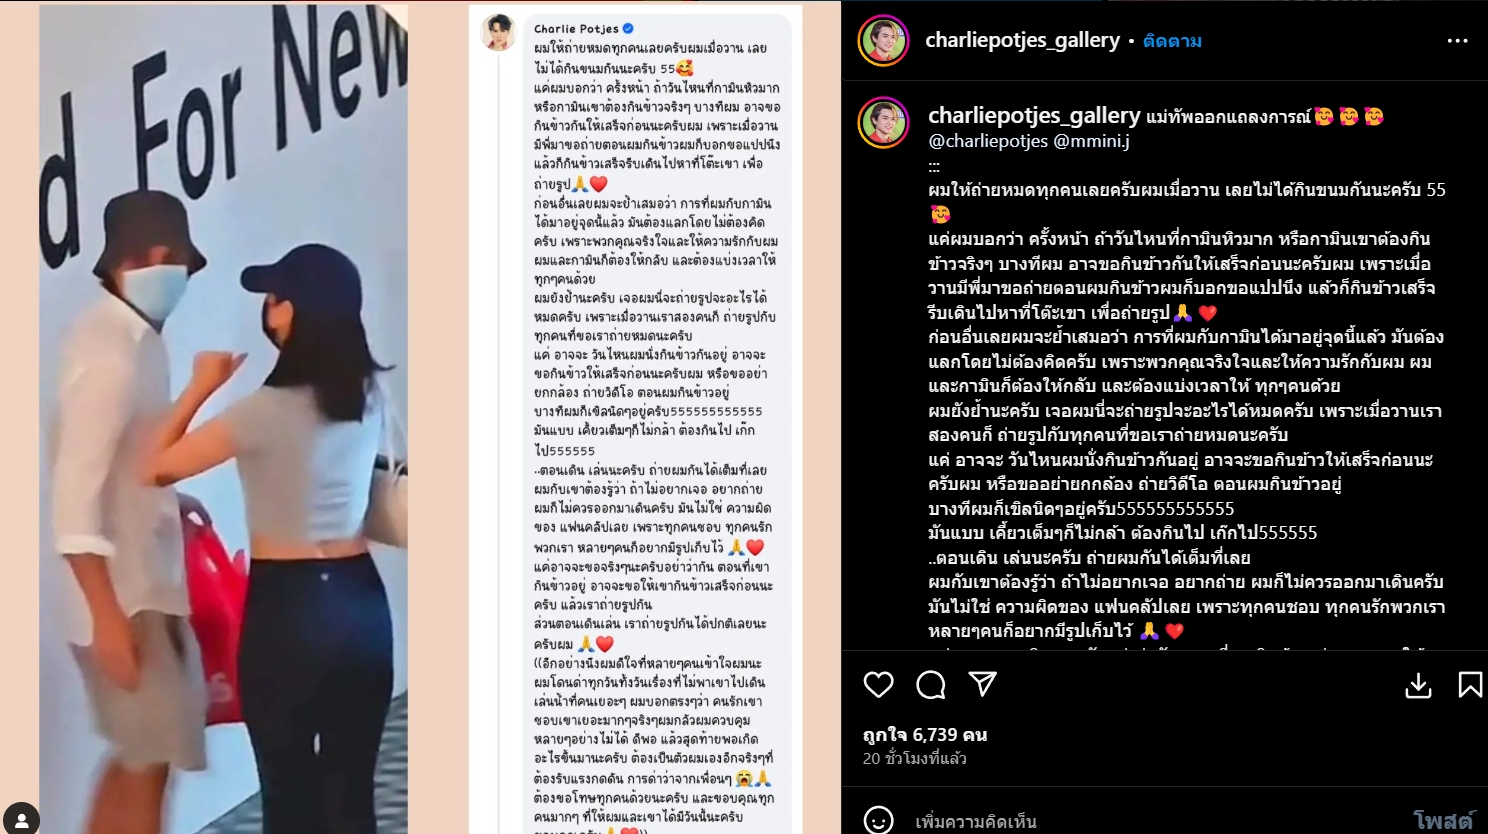Open emoji picker in comment box
Screen dimensions: 1488x834
[878, 820]
